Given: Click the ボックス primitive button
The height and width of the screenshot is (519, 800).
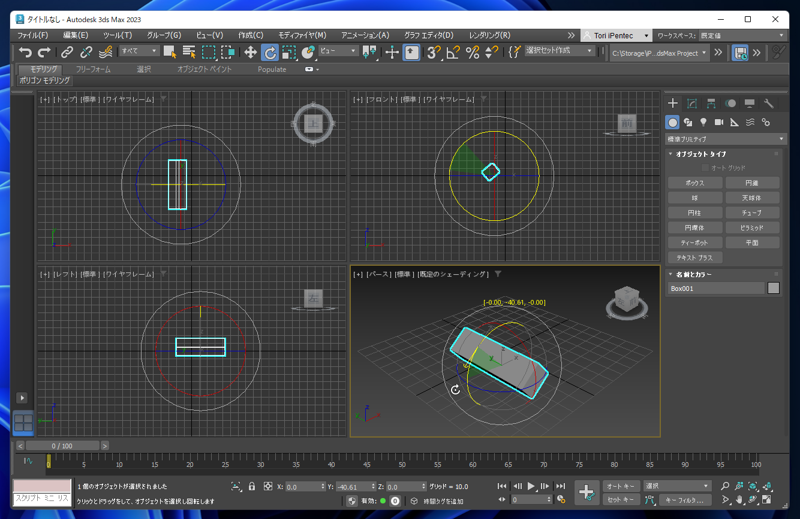Looking at the screenshot, I should pyautogui.click(x=695, y=183).
